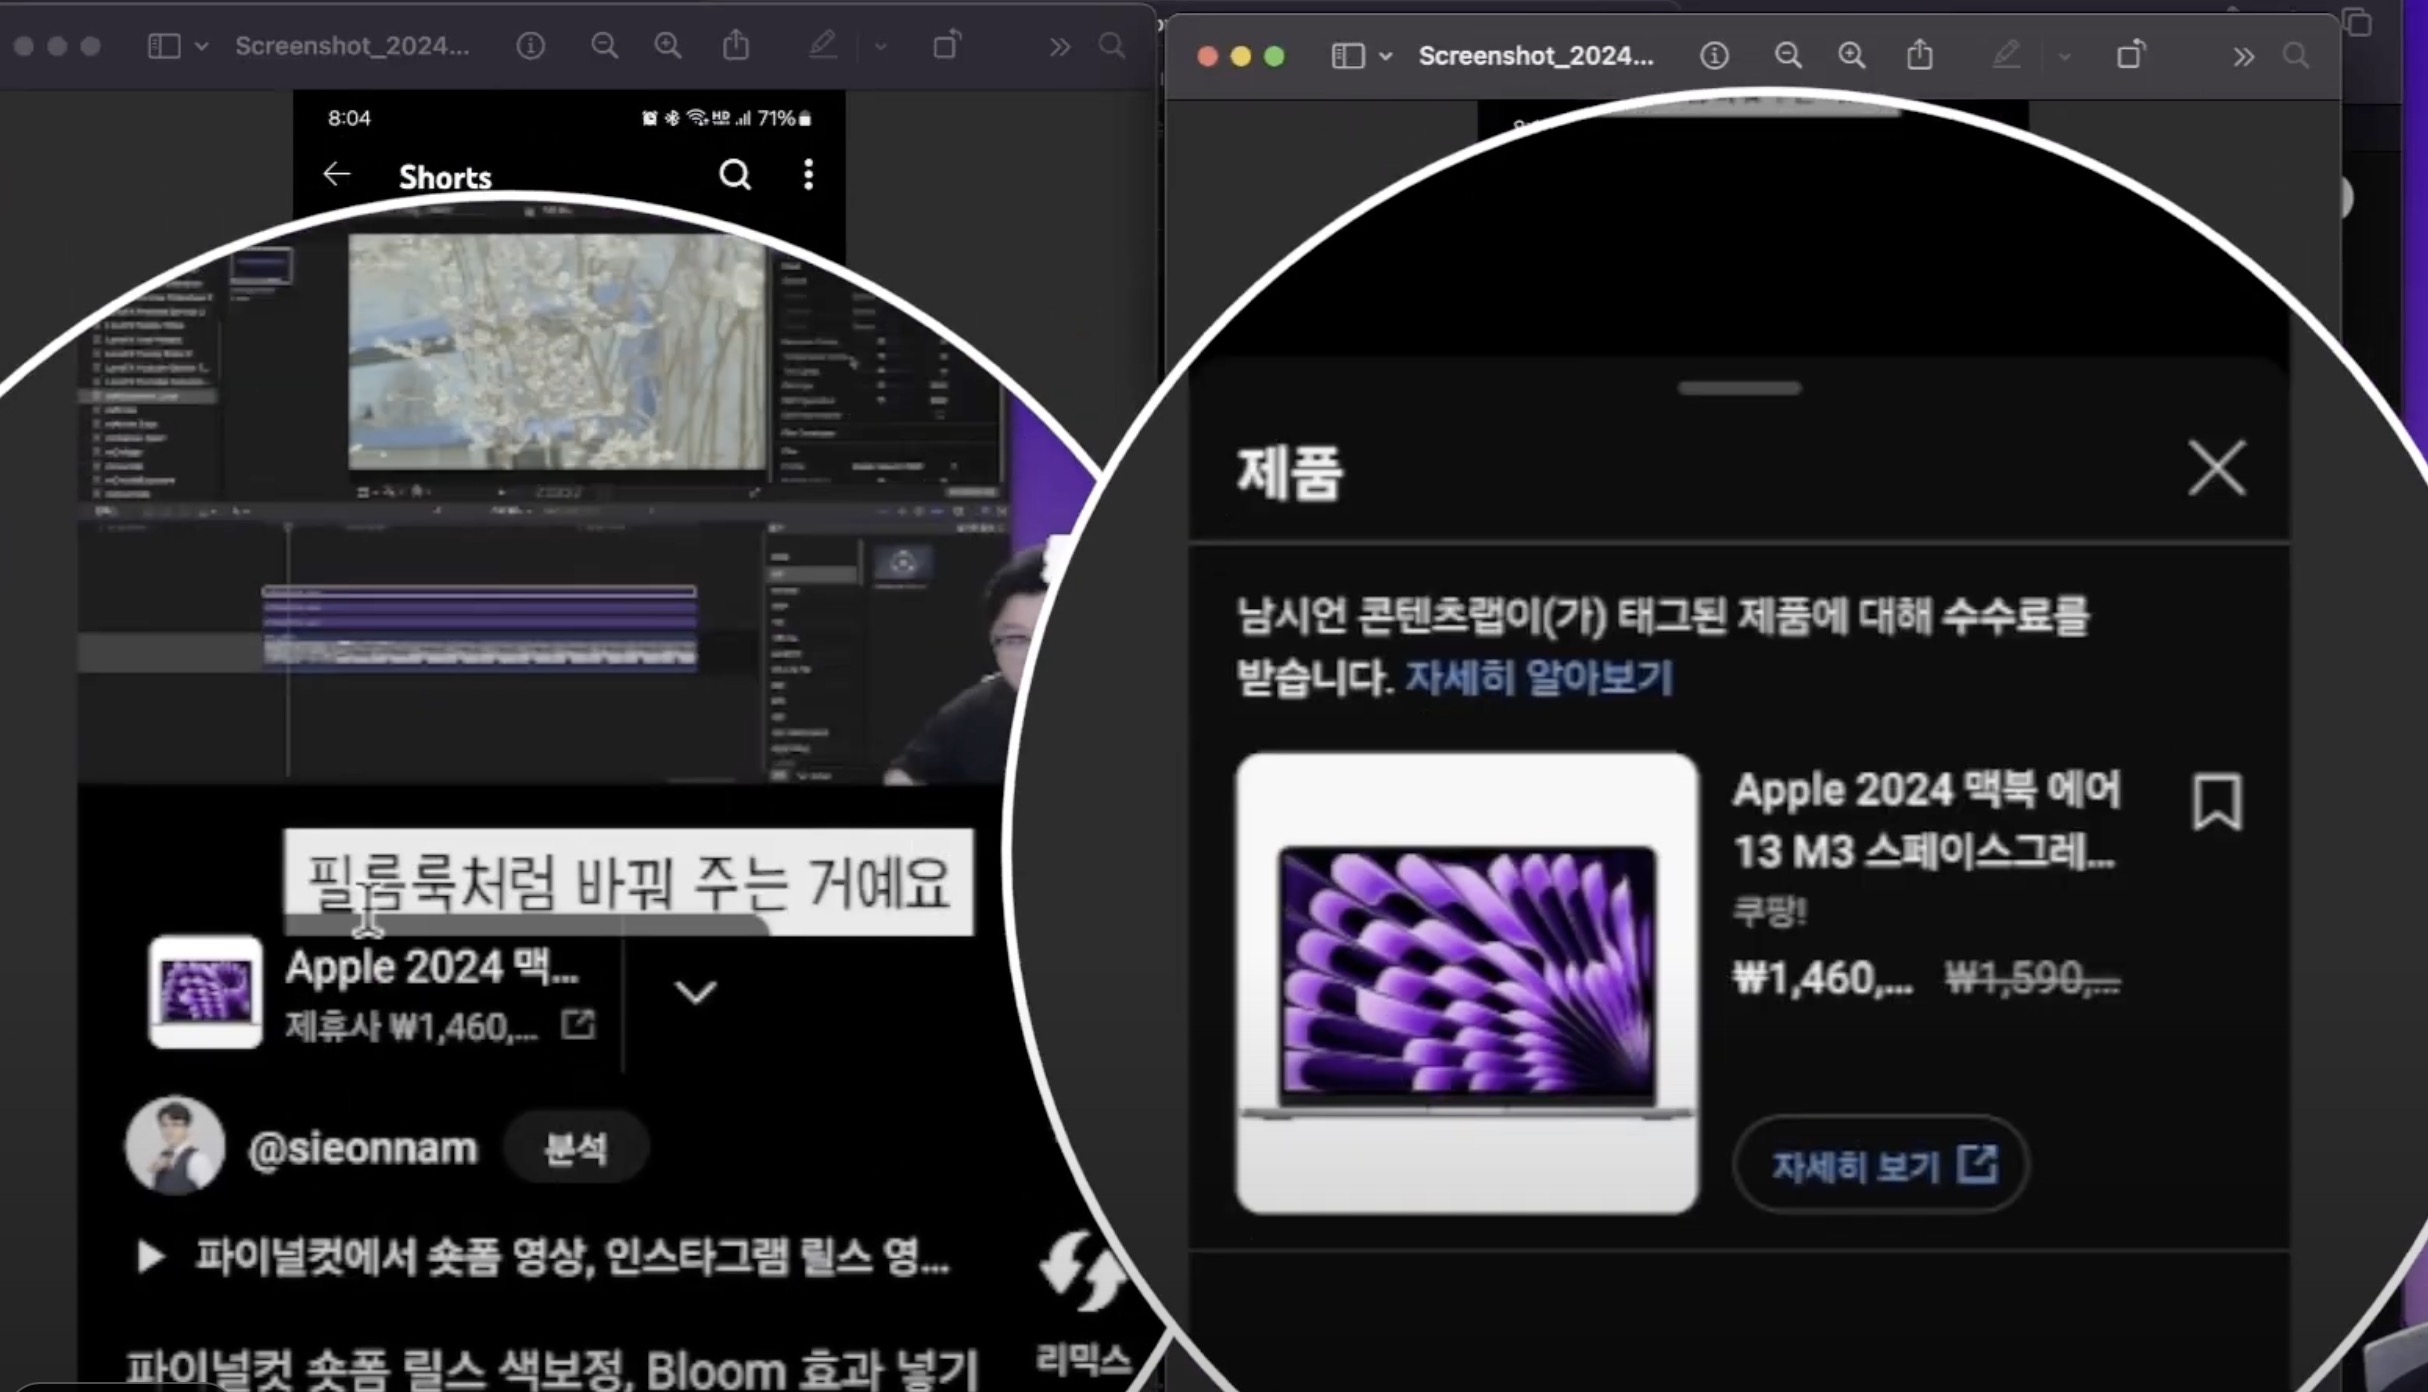The width and height of the screenshot is (2428, 1392).
Task: Open the @sieonnam channel handle
Action: pyautogui.click(x=362, y=1149)
